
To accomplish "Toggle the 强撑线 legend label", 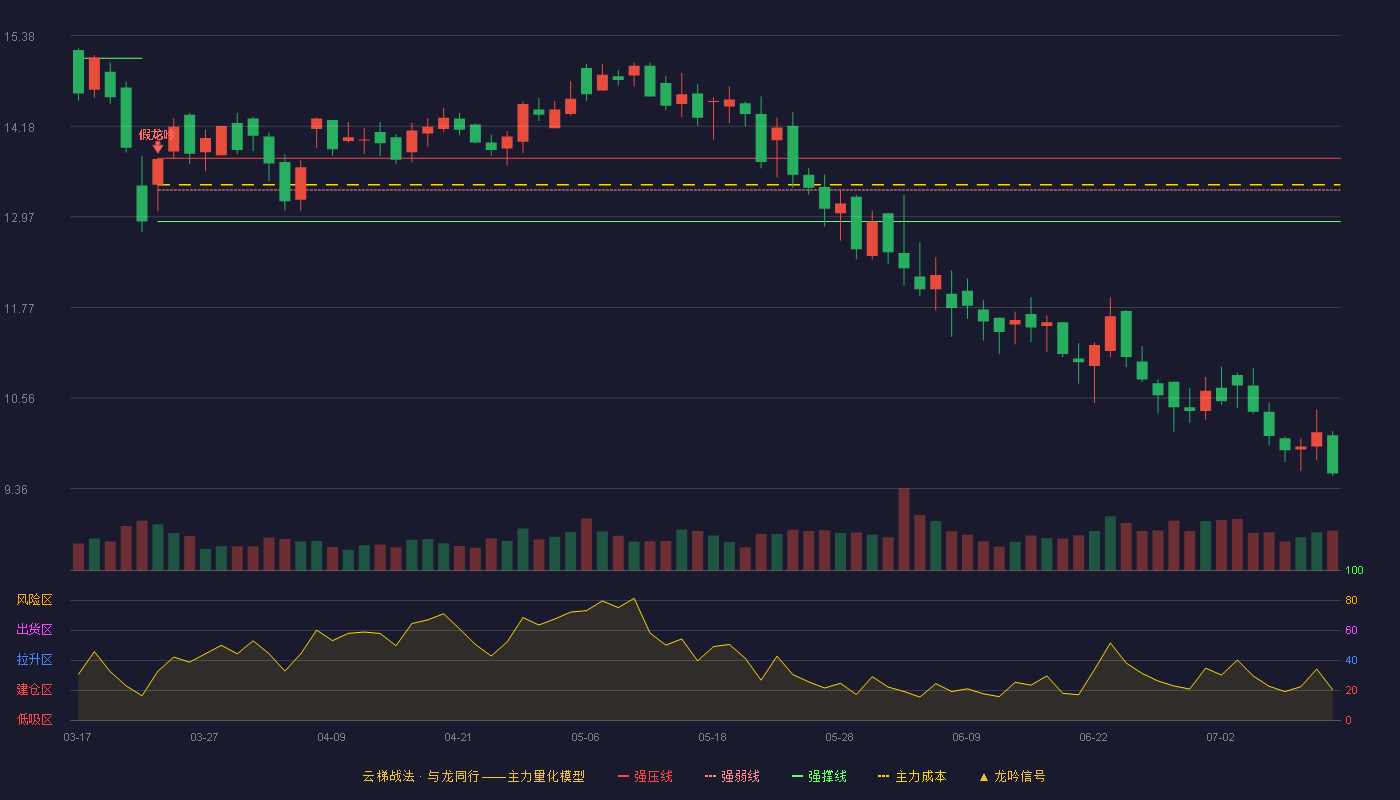I will point(827,776).
